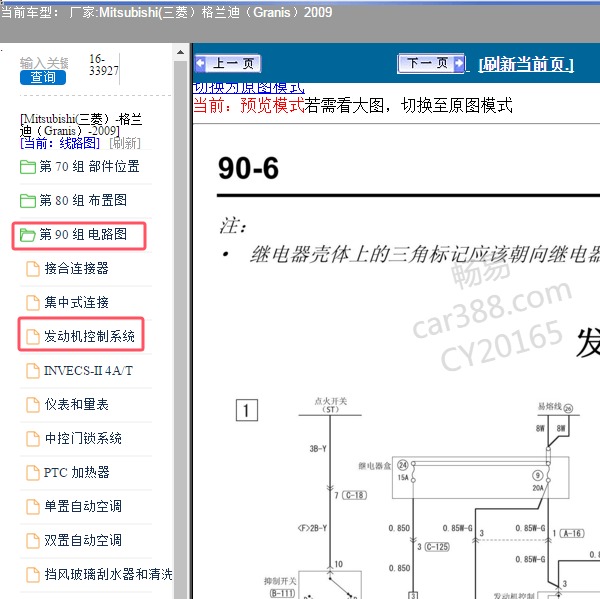Open 接合连接器 page
This screenshot has height=599, width=600.
click(76, 268)
